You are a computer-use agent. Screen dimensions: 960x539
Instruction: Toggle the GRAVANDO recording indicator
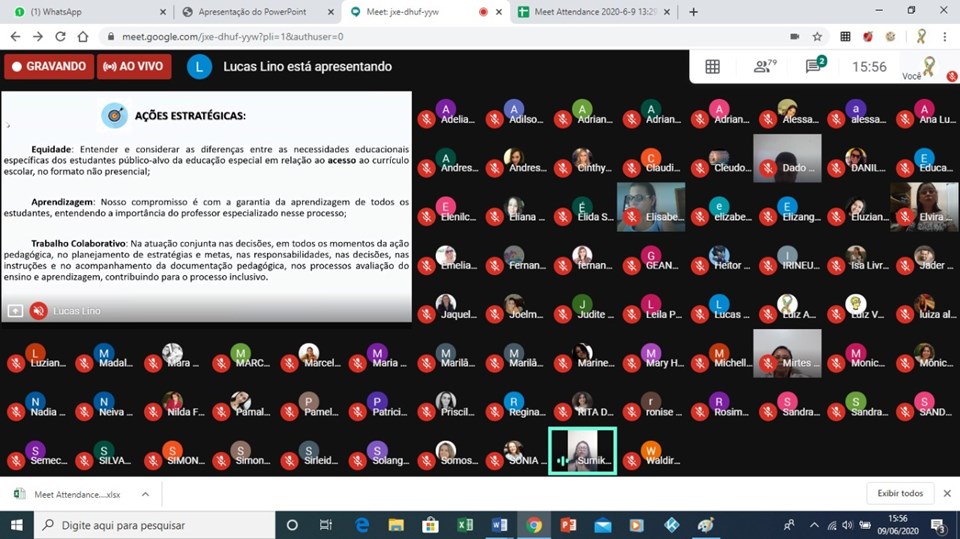click(47, 67)
